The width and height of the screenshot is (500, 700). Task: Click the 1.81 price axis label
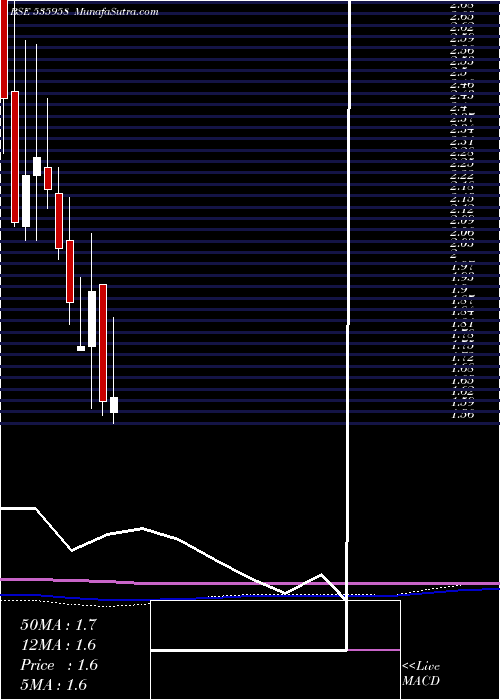point(462,323)
